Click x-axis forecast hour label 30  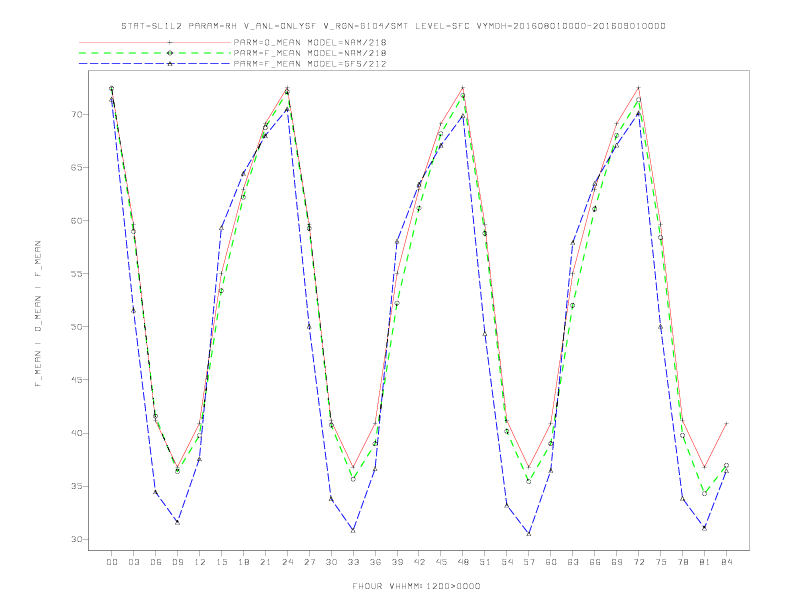[331, 562]
